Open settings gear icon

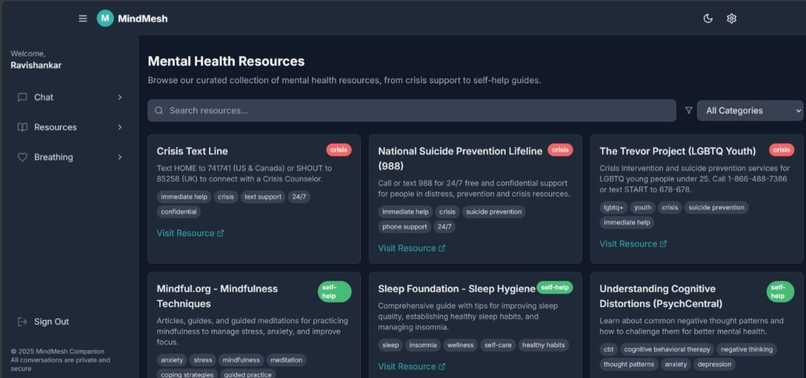(x=731, y=19)
